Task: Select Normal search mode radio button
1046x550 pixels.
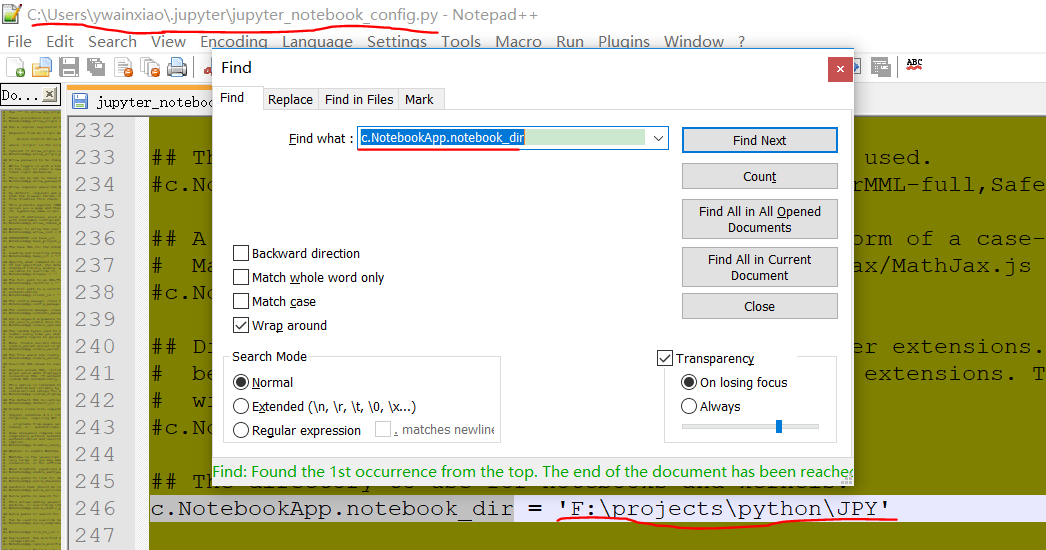Action: [x=240, y=382]
